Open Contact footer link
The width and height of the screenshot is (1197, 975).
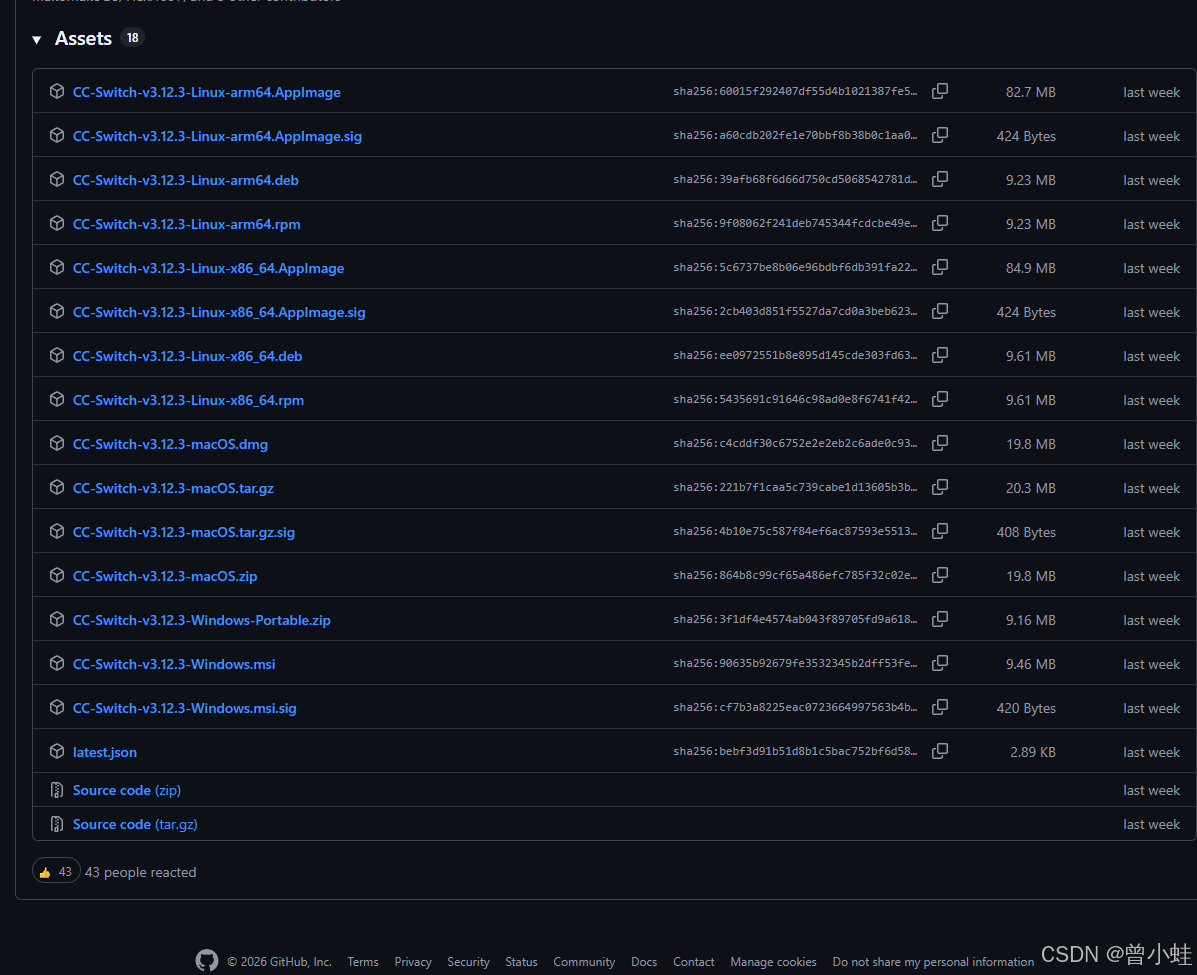693,962
